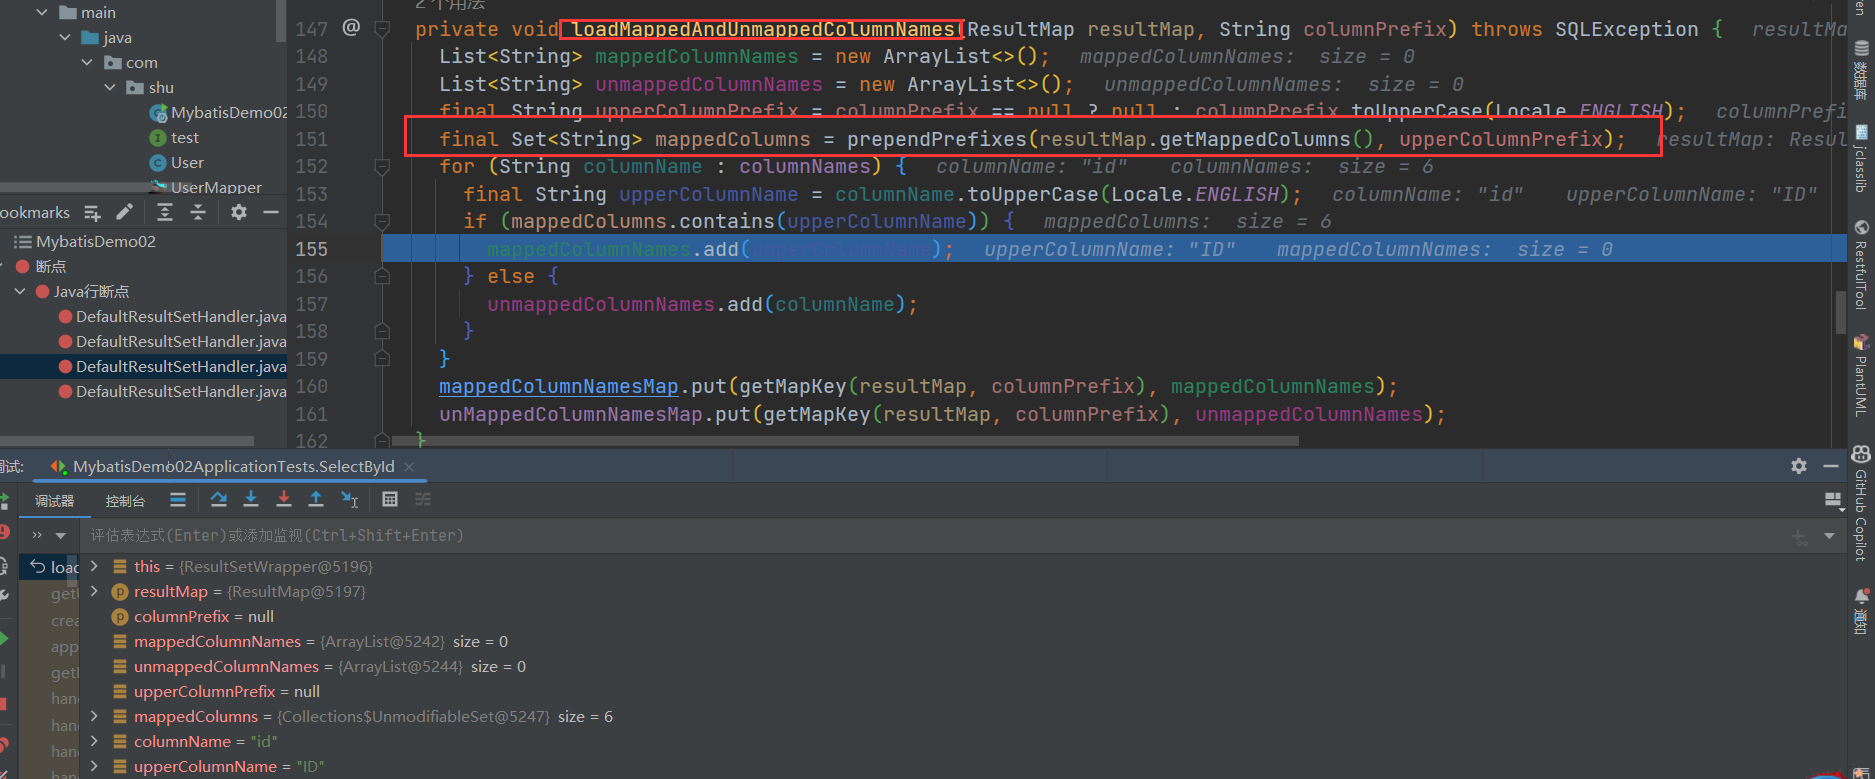The image size is (1875, 779).
Task: Select the 断点 bookmarks node
Action: pos(50,266)
